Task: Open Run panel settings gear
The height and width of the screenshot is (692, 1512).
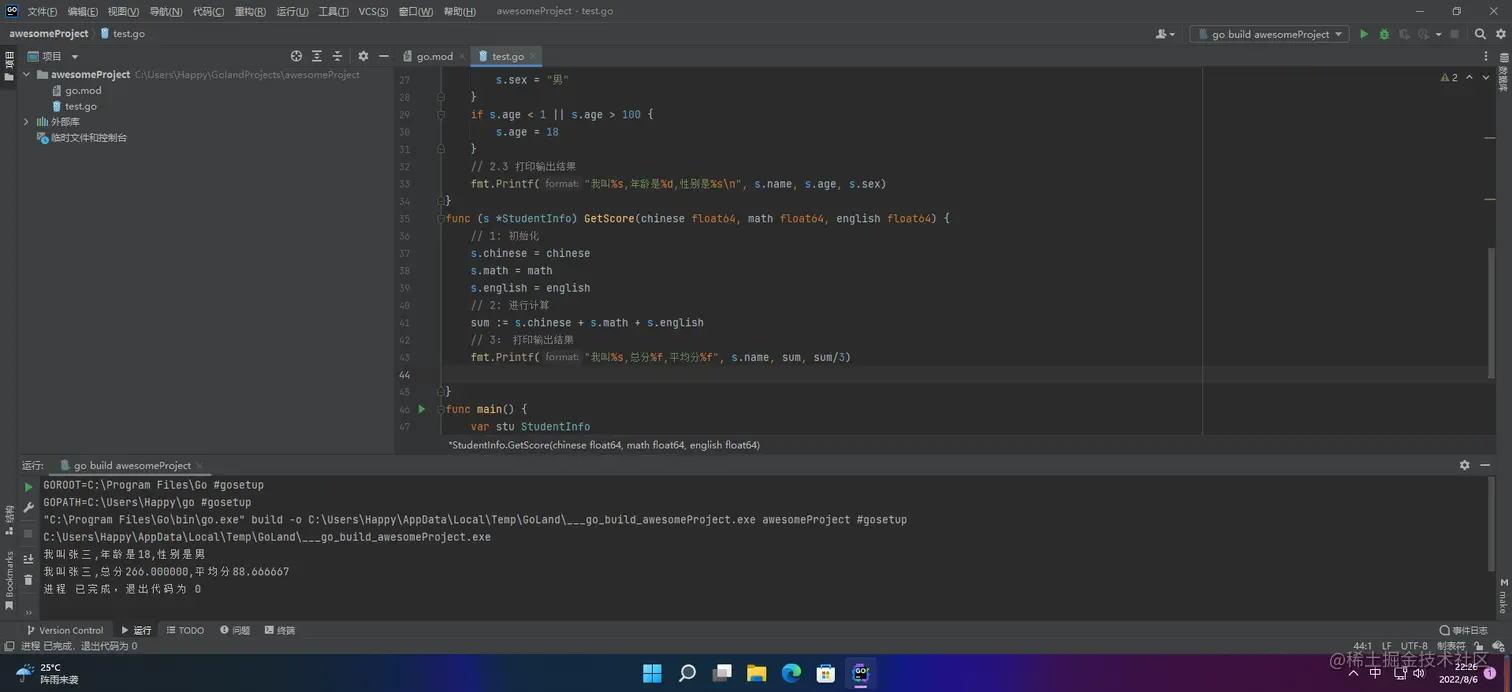Action: 1465,465
